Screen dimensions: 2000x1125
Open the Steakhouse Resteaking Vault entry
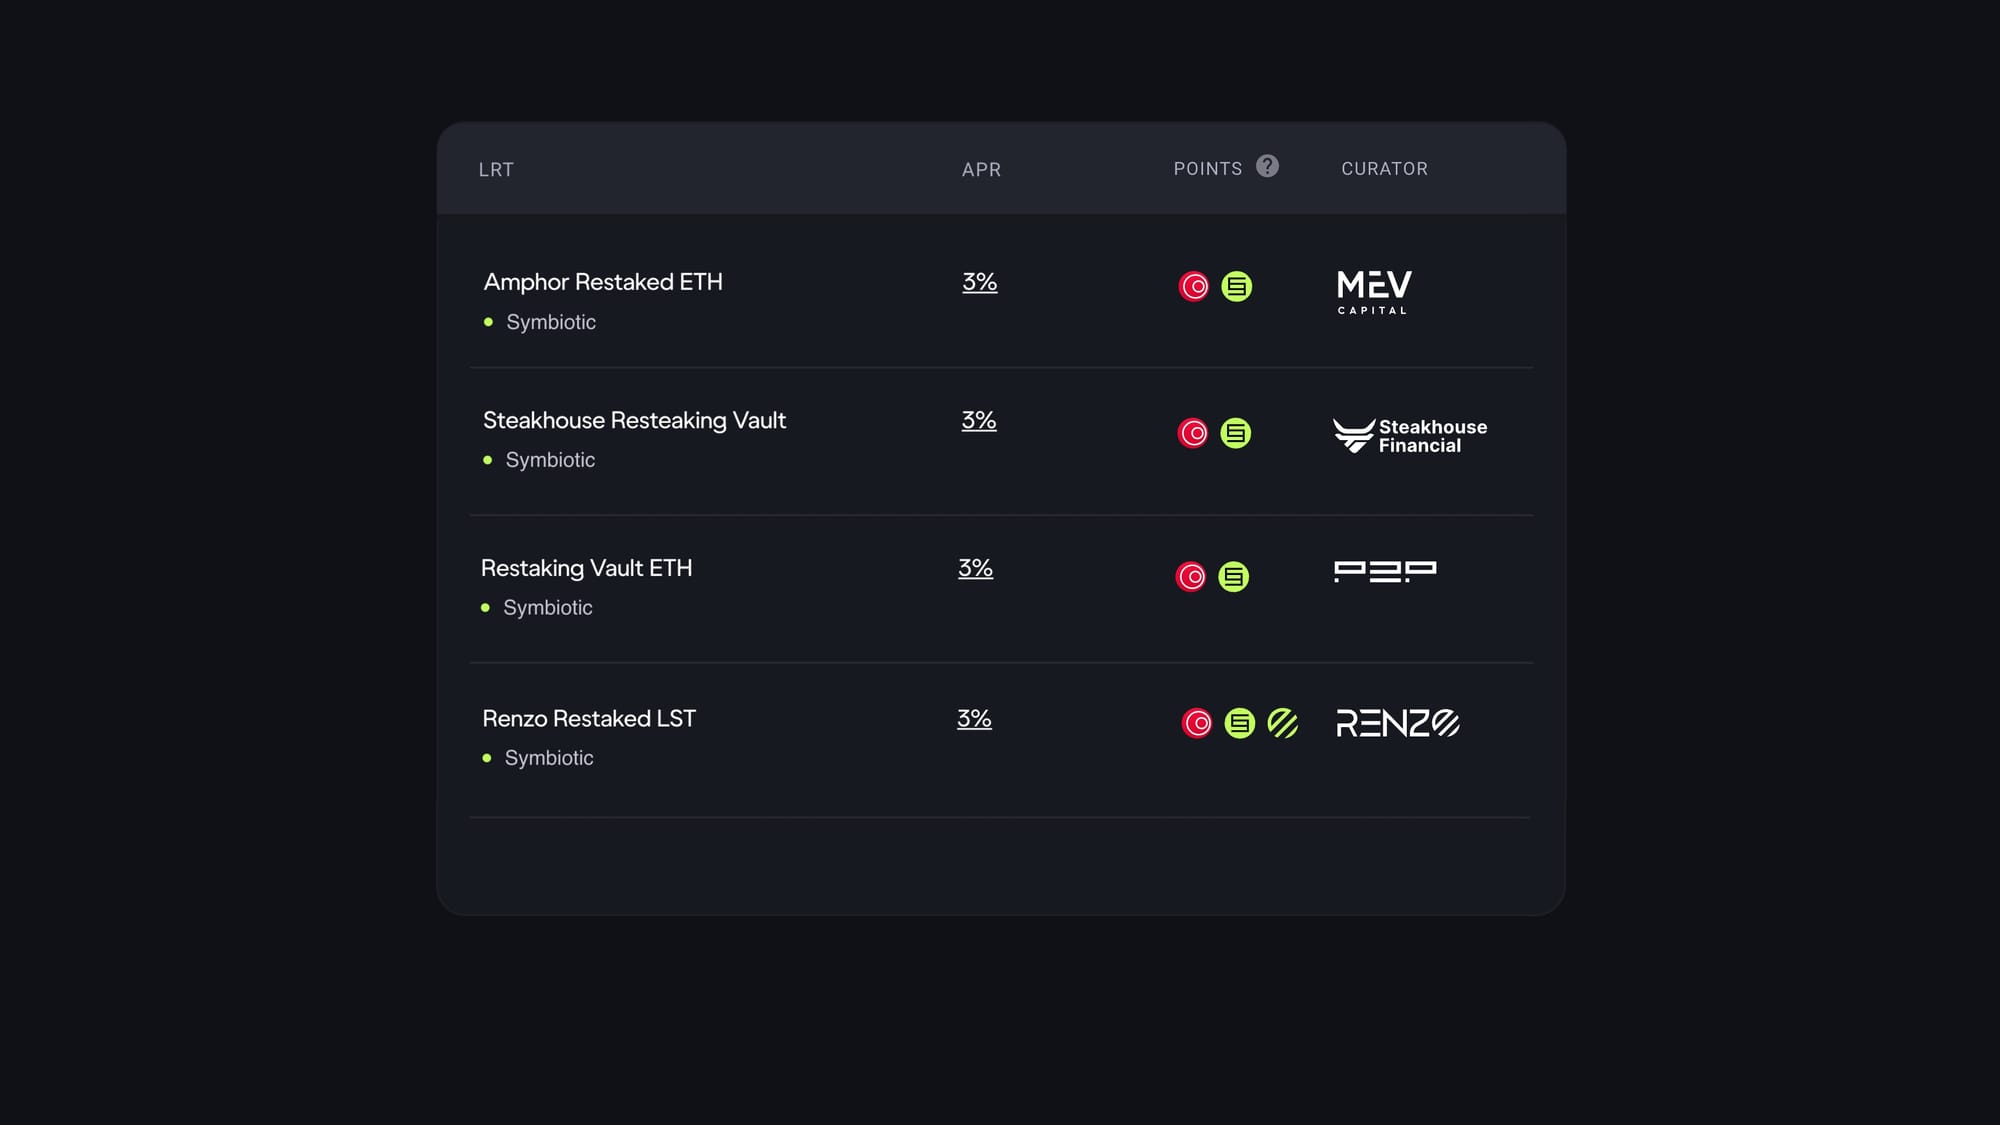[x=634, y=420]
